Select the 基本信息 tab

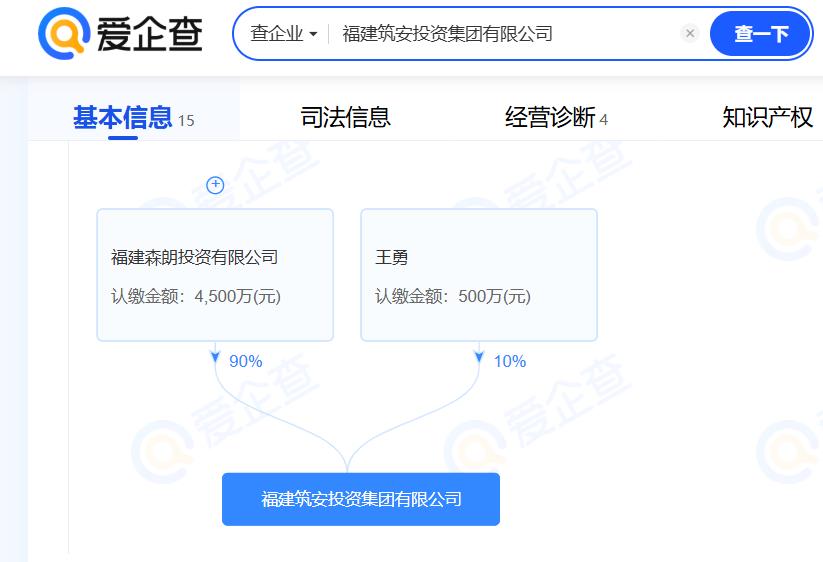point(133,118)
